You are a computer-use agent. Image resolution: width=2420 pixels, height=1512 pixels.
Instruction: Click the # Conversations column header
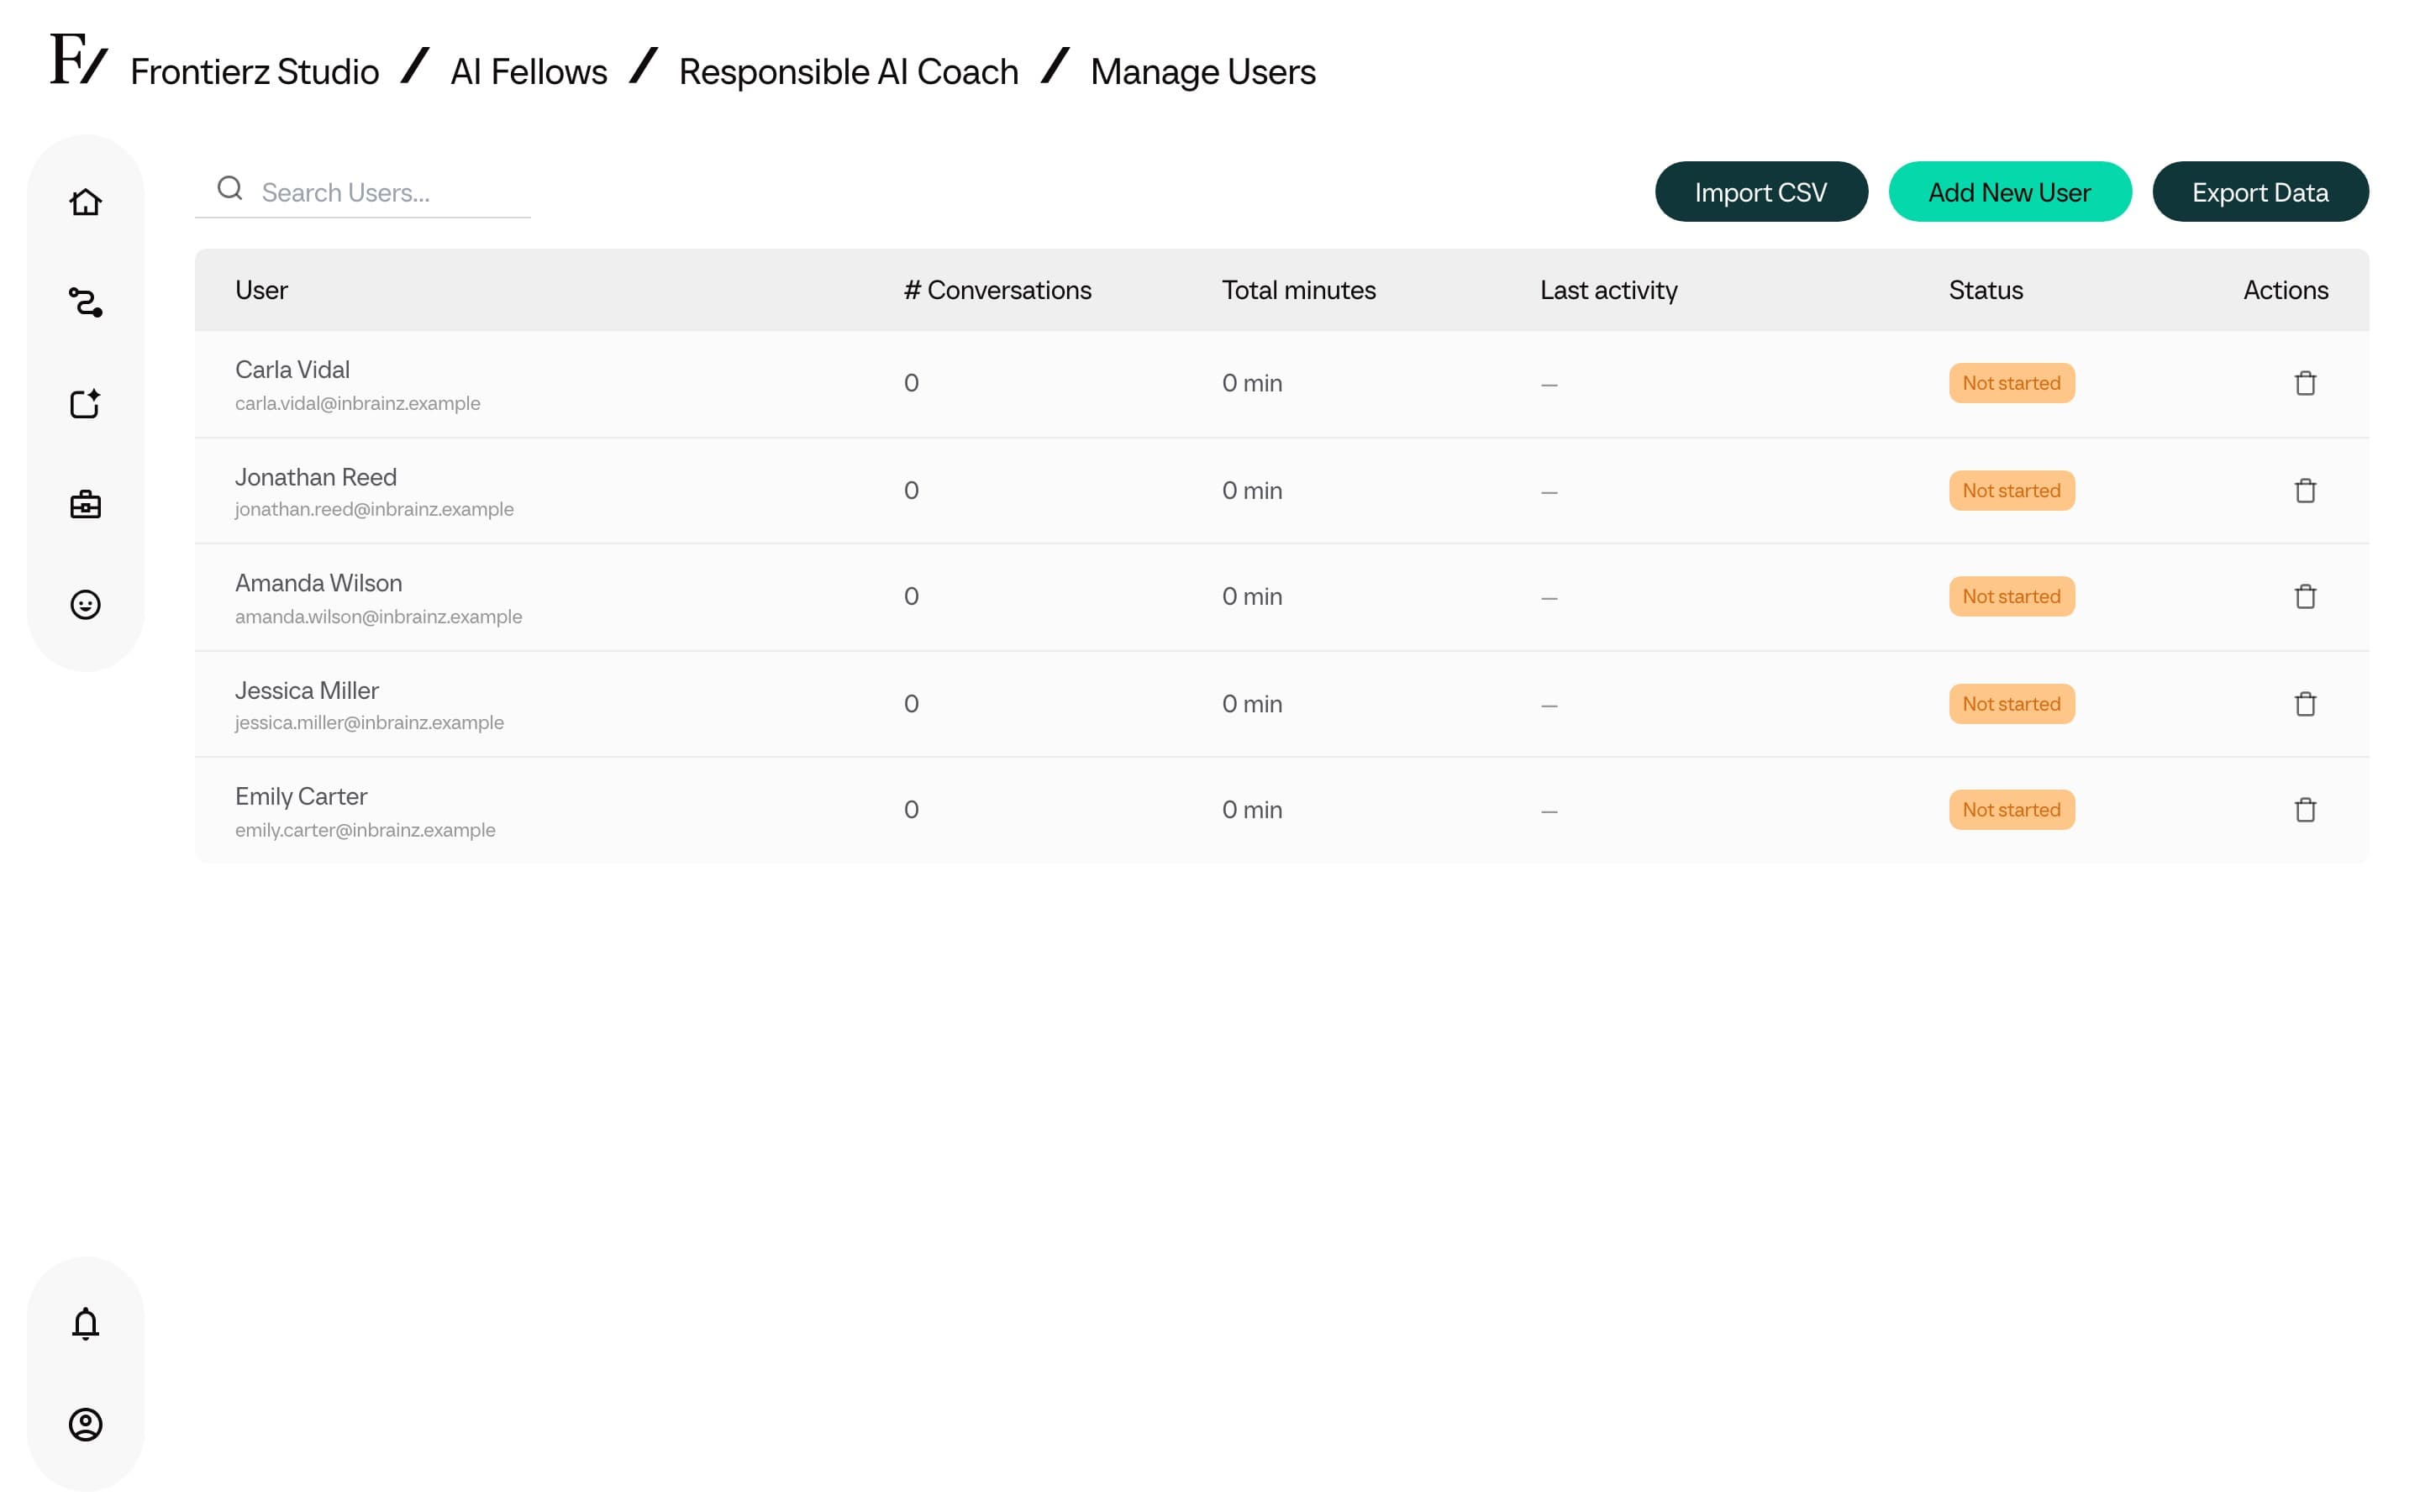coord(997,290)
